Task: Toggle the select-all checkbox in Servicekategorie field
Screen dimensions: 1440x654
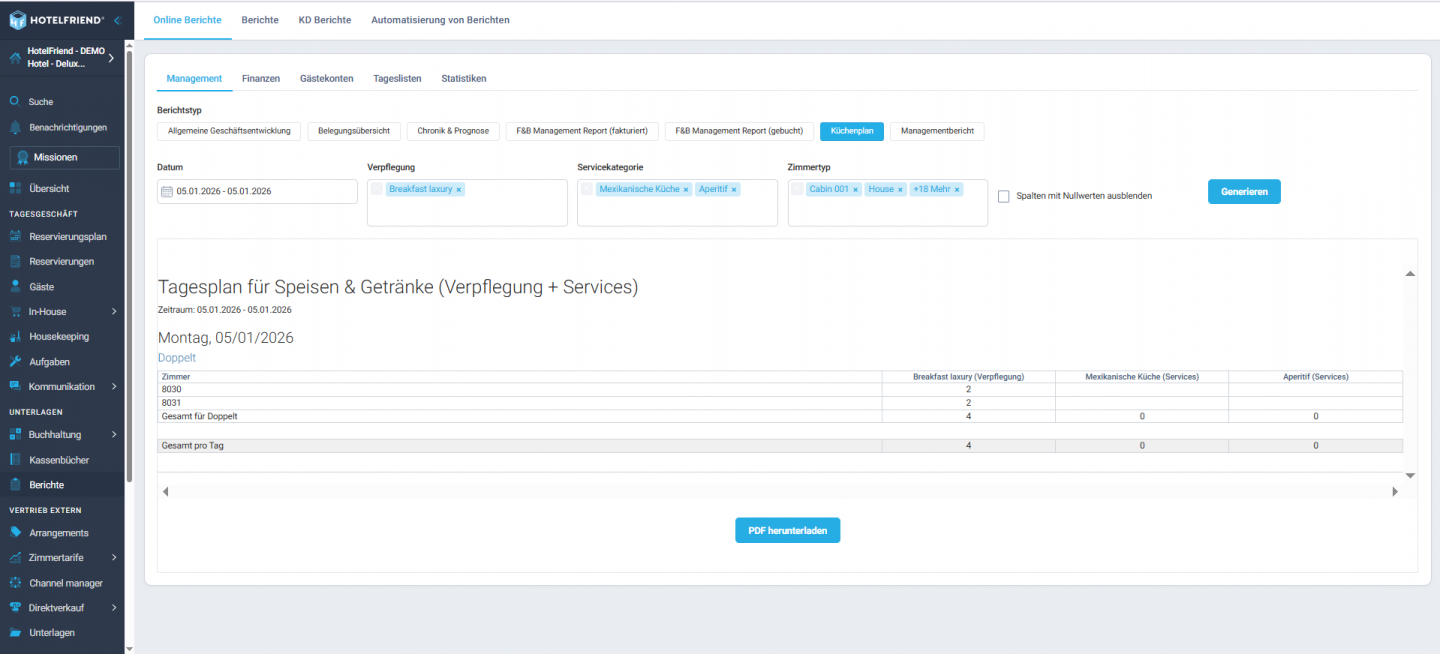Action: (587, 189)
